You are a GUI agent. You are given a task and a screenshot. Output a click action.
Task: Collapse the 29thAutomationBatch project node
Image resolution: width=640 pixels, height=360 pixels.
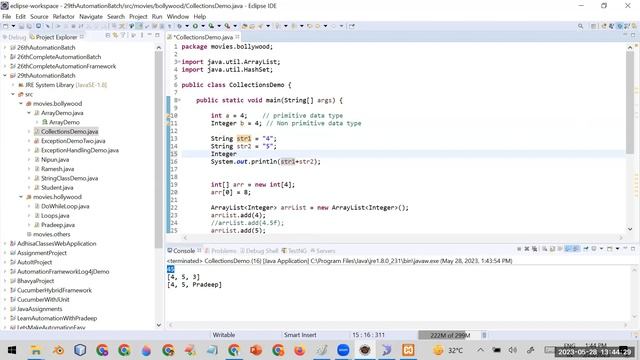[5, 76]
